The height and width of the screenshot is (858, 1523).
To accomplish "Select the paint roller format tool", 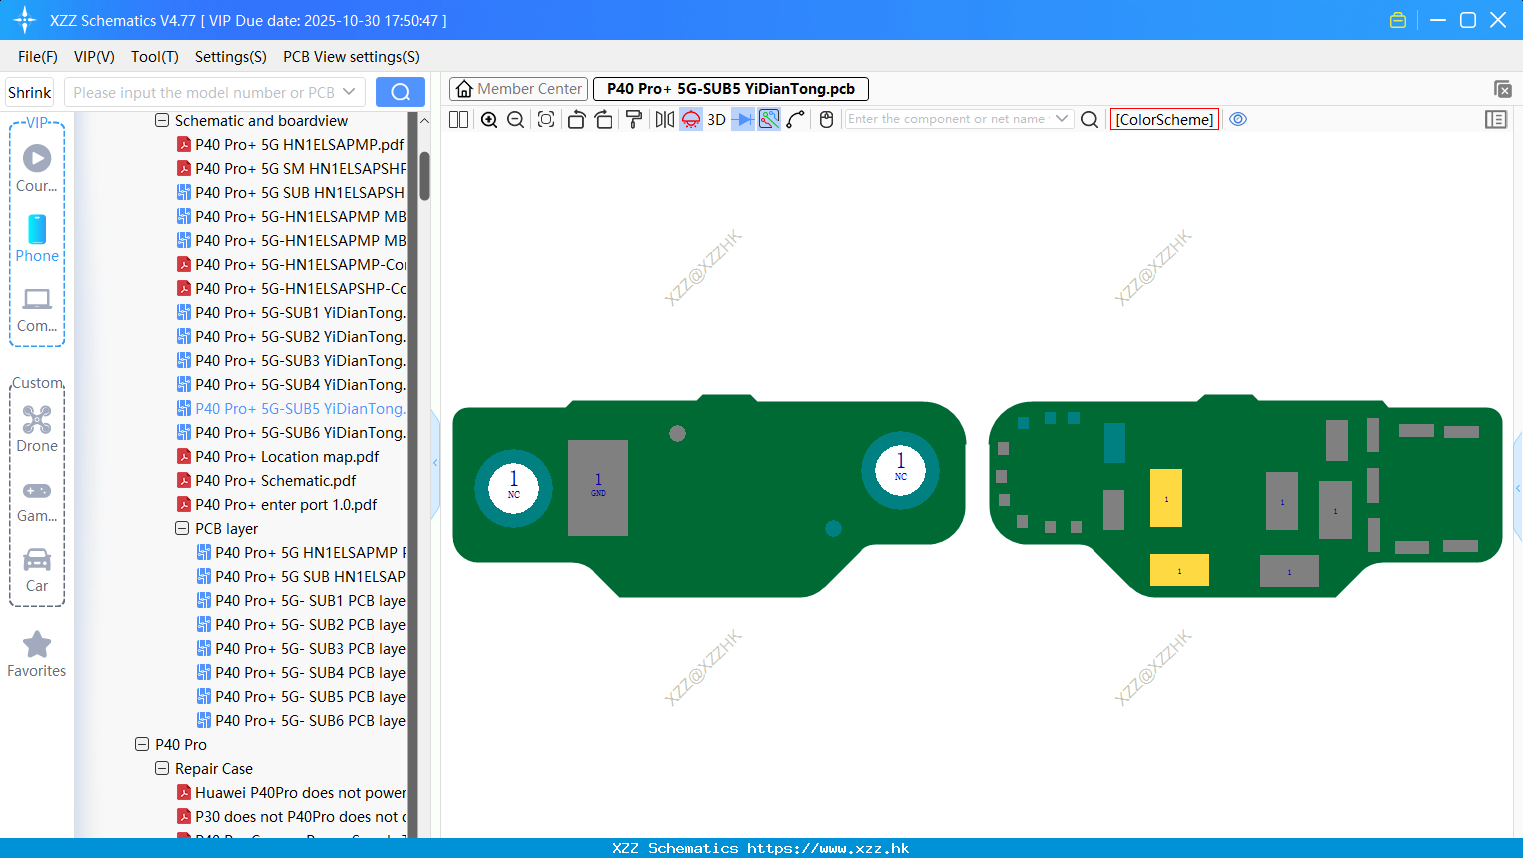I will (634, 119).
